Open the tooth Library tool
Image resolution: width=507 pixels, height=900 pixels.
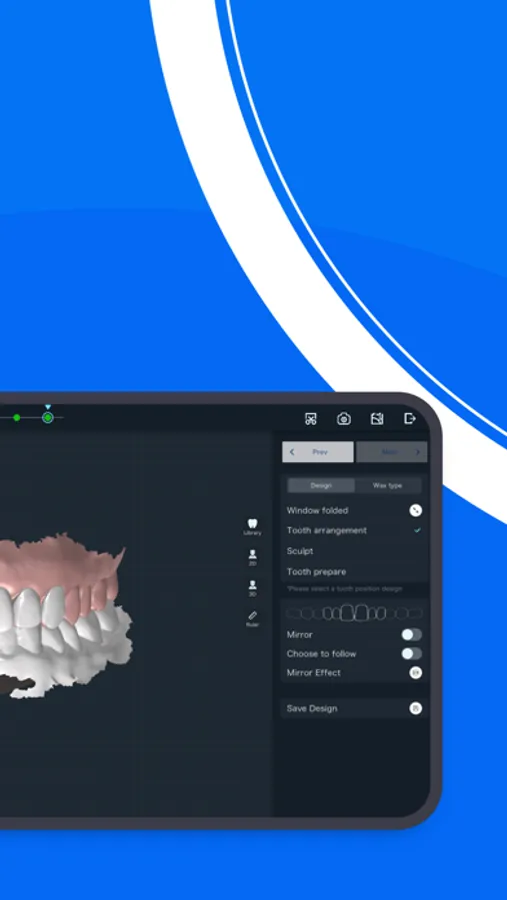coord(252,526)
